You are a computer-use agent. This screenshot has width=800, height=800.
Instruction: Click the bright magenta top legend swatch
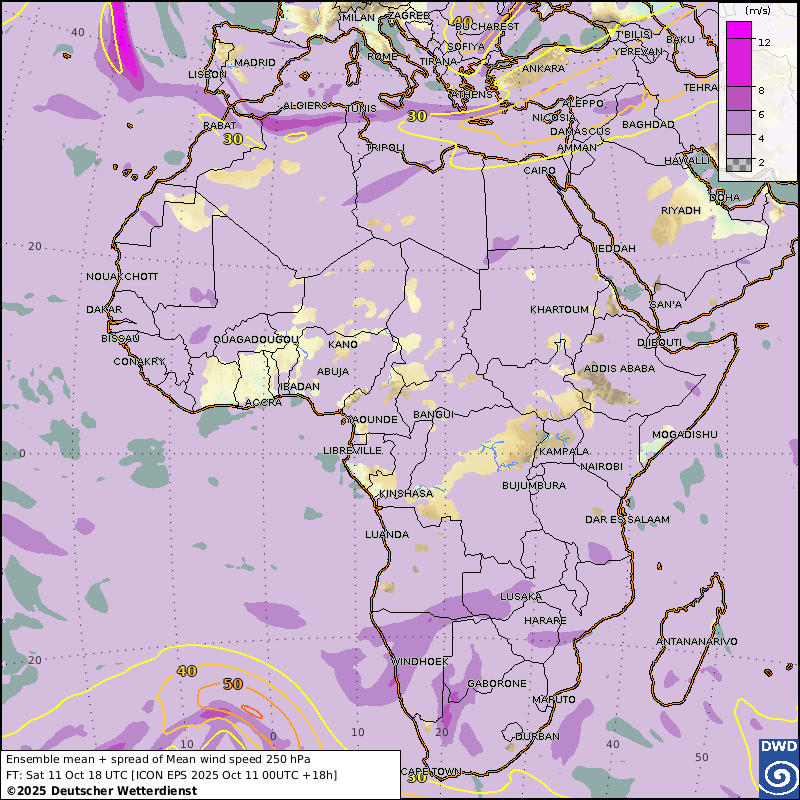738,30
